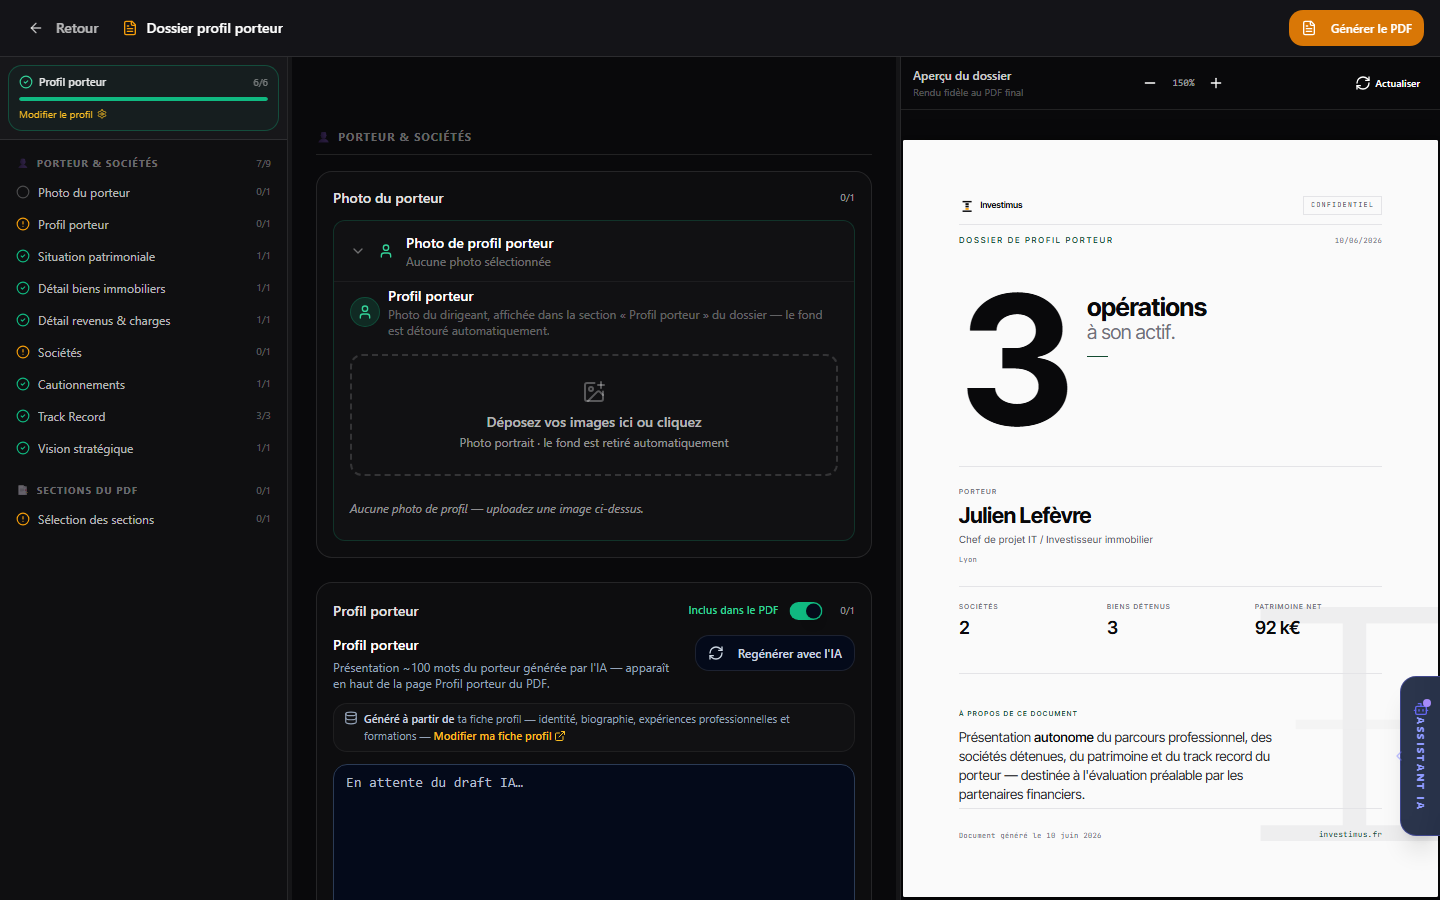This screenshot has height=900, width=1440.
Task: Click the Profil porteur progress bar
Action: tap(143, 99)
